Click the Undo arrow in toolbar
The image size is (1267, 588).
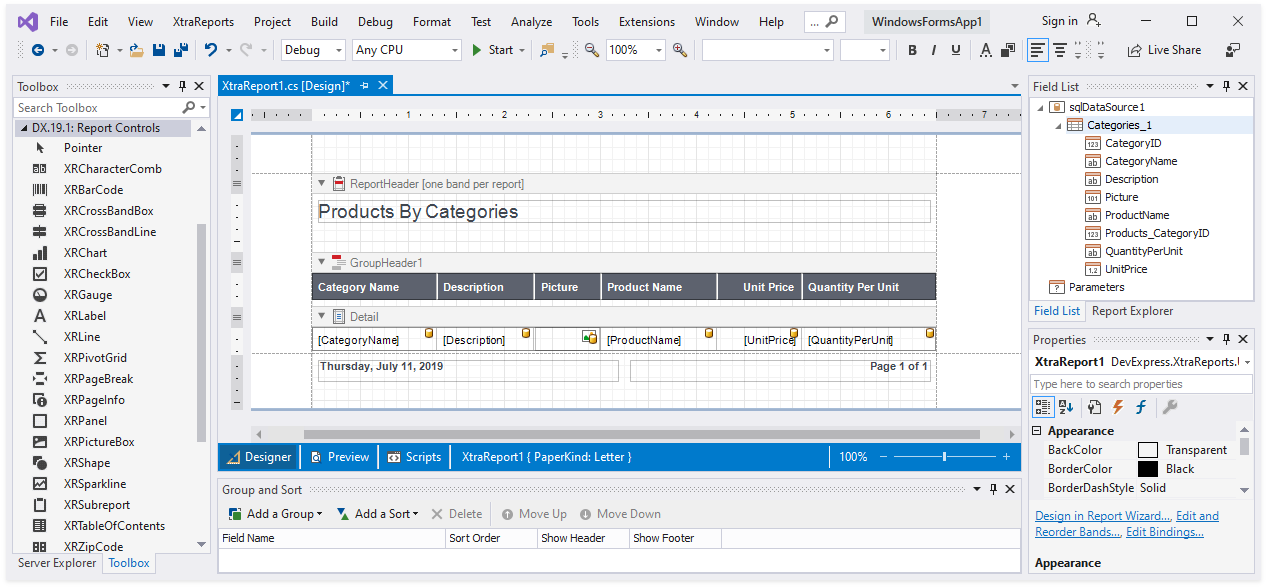coord(211,50)
